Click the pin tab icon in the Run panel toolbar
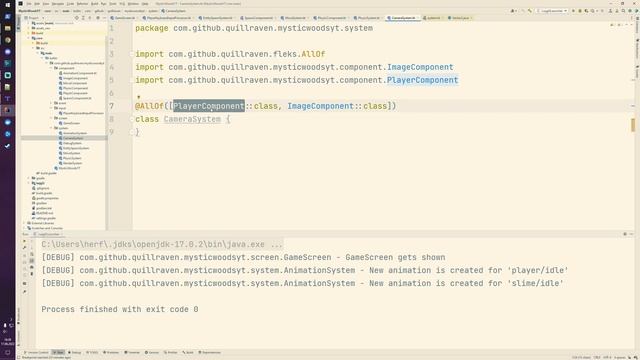This screenshot has height=360, width=640. pyautogui.click(x=24, y=291)
